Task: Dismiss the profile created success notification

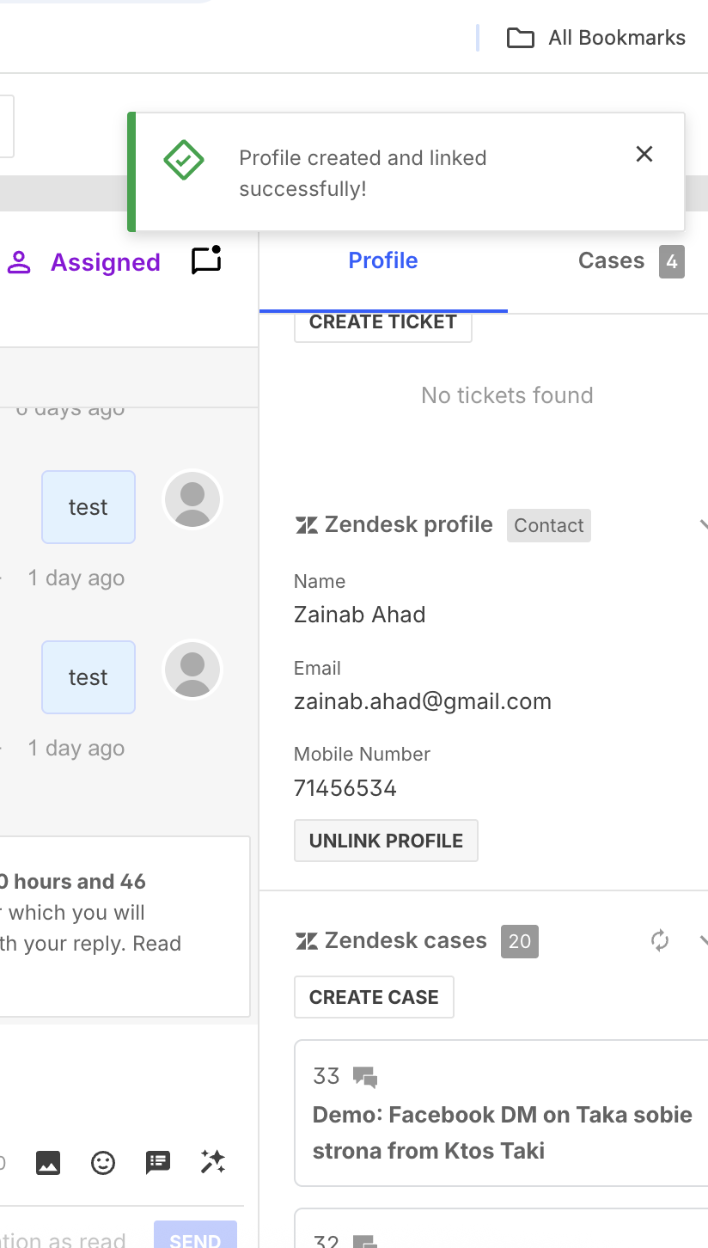Action: pyautogui.click(x=644, y=154)
